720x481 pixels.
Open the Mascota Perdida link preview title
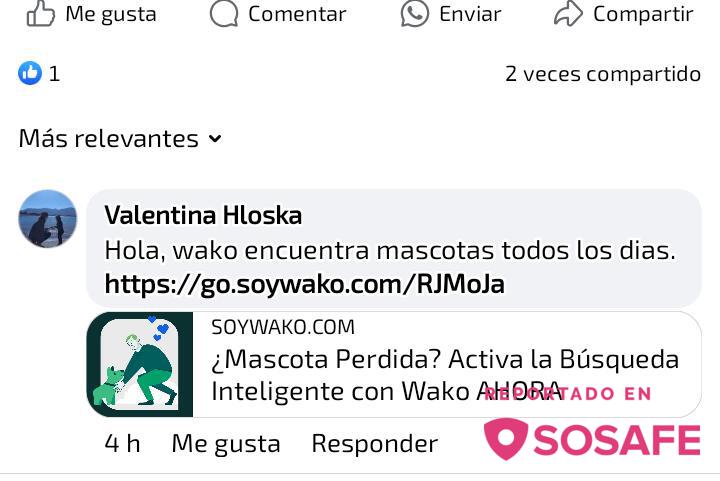tap(445, 375)
